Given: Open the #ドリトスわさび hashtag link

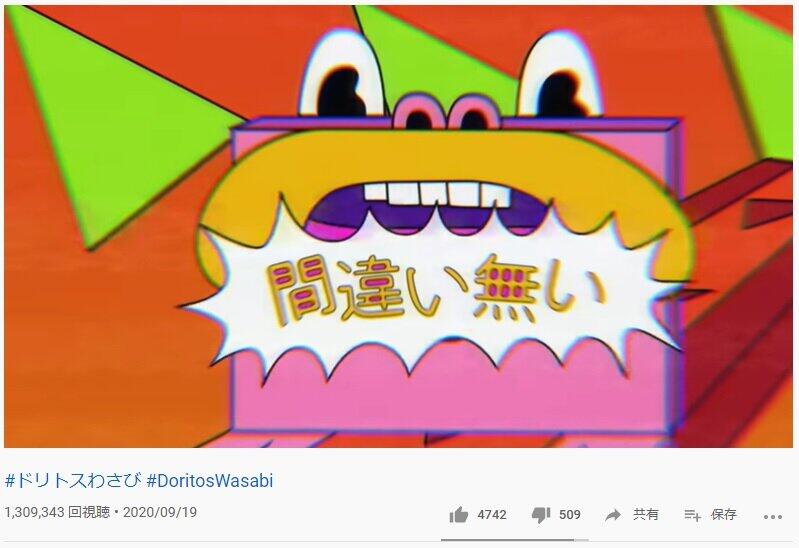Looking at the screenshot, I should 73,481.
